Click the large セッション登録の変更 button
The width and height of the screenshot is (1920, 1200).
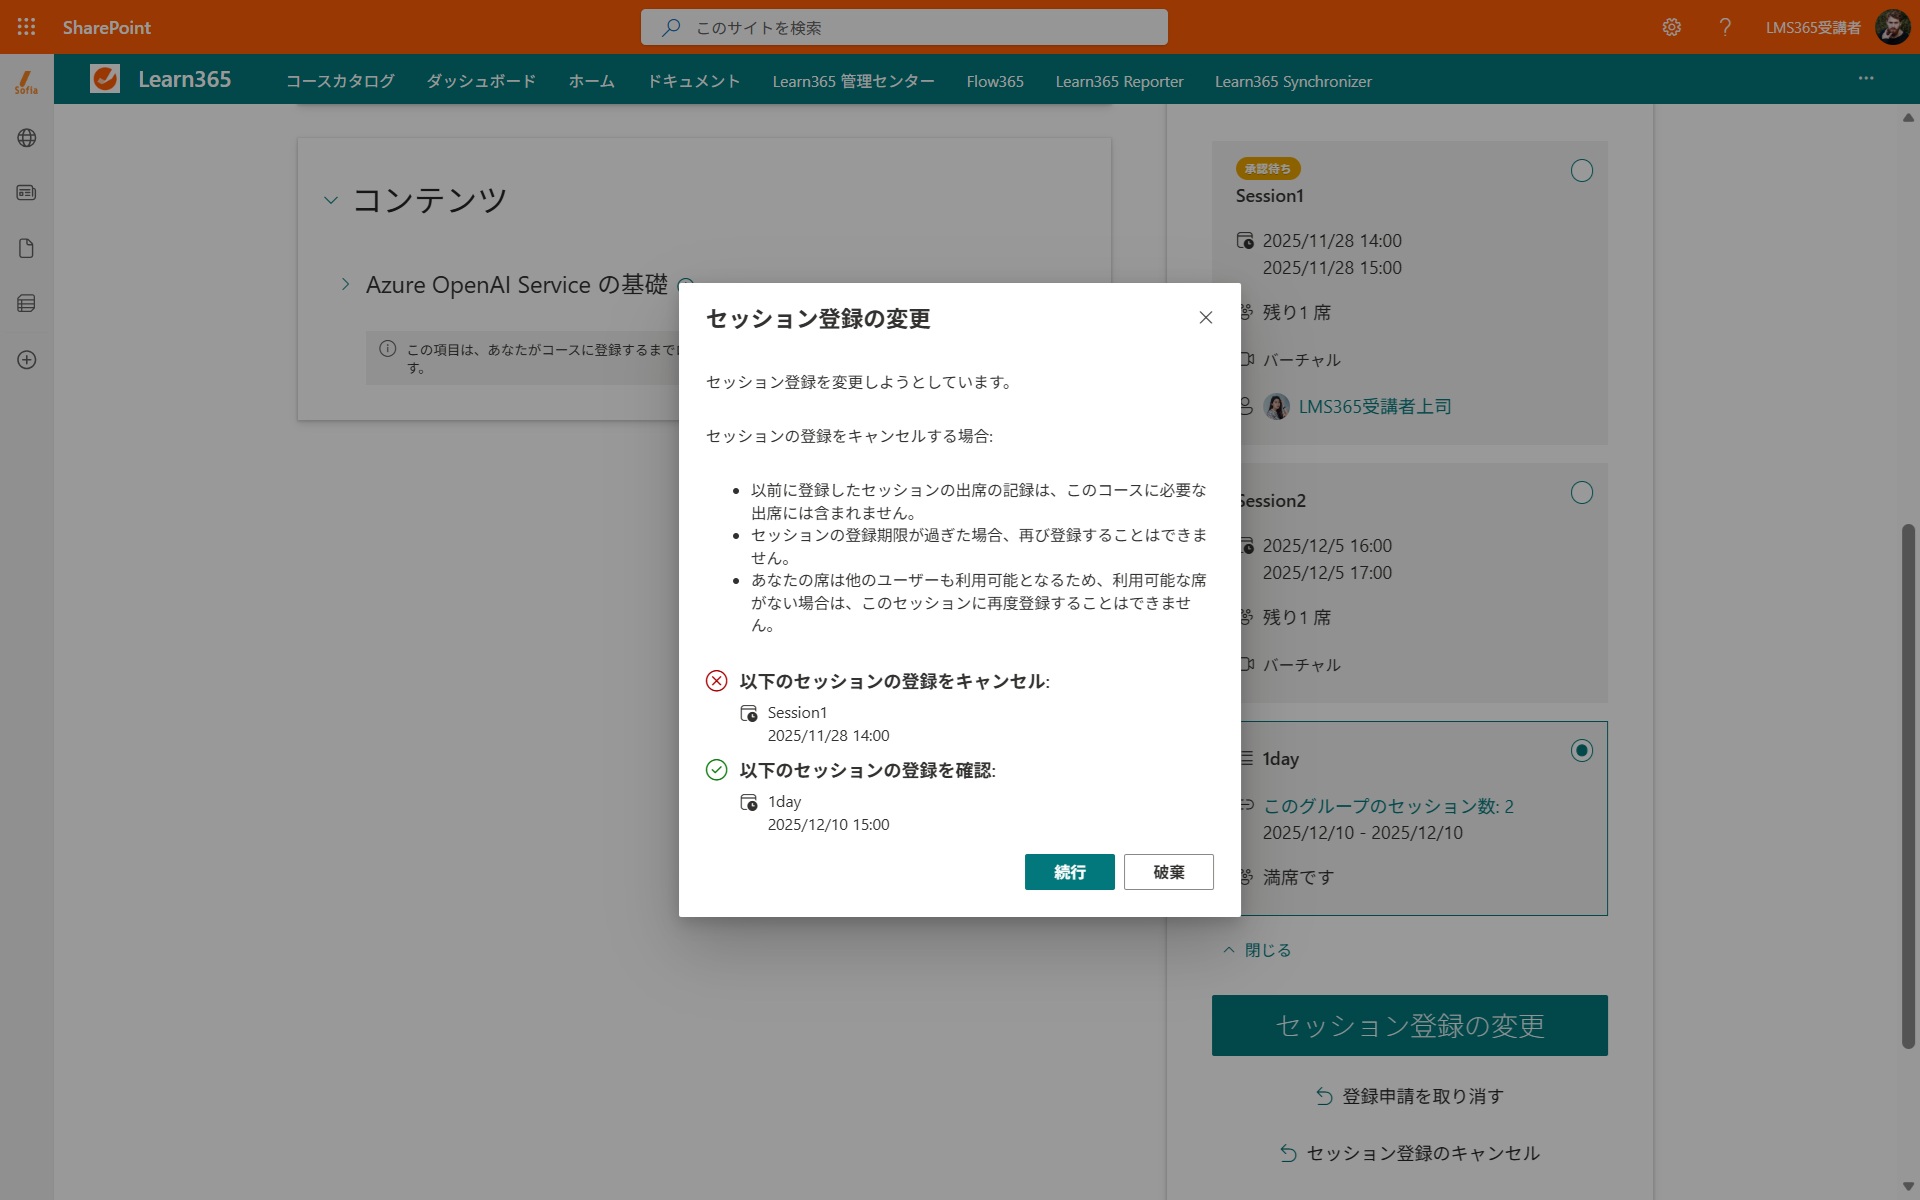point(1410,1025)
